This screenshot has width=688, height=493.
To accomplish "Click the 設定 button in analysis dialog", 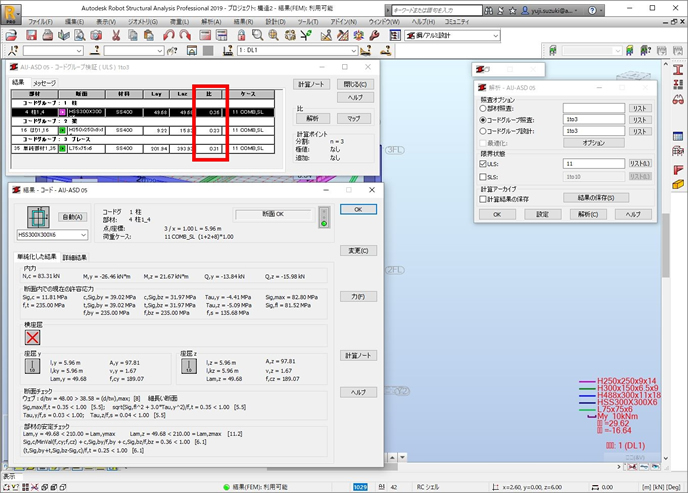I will 542,214.
